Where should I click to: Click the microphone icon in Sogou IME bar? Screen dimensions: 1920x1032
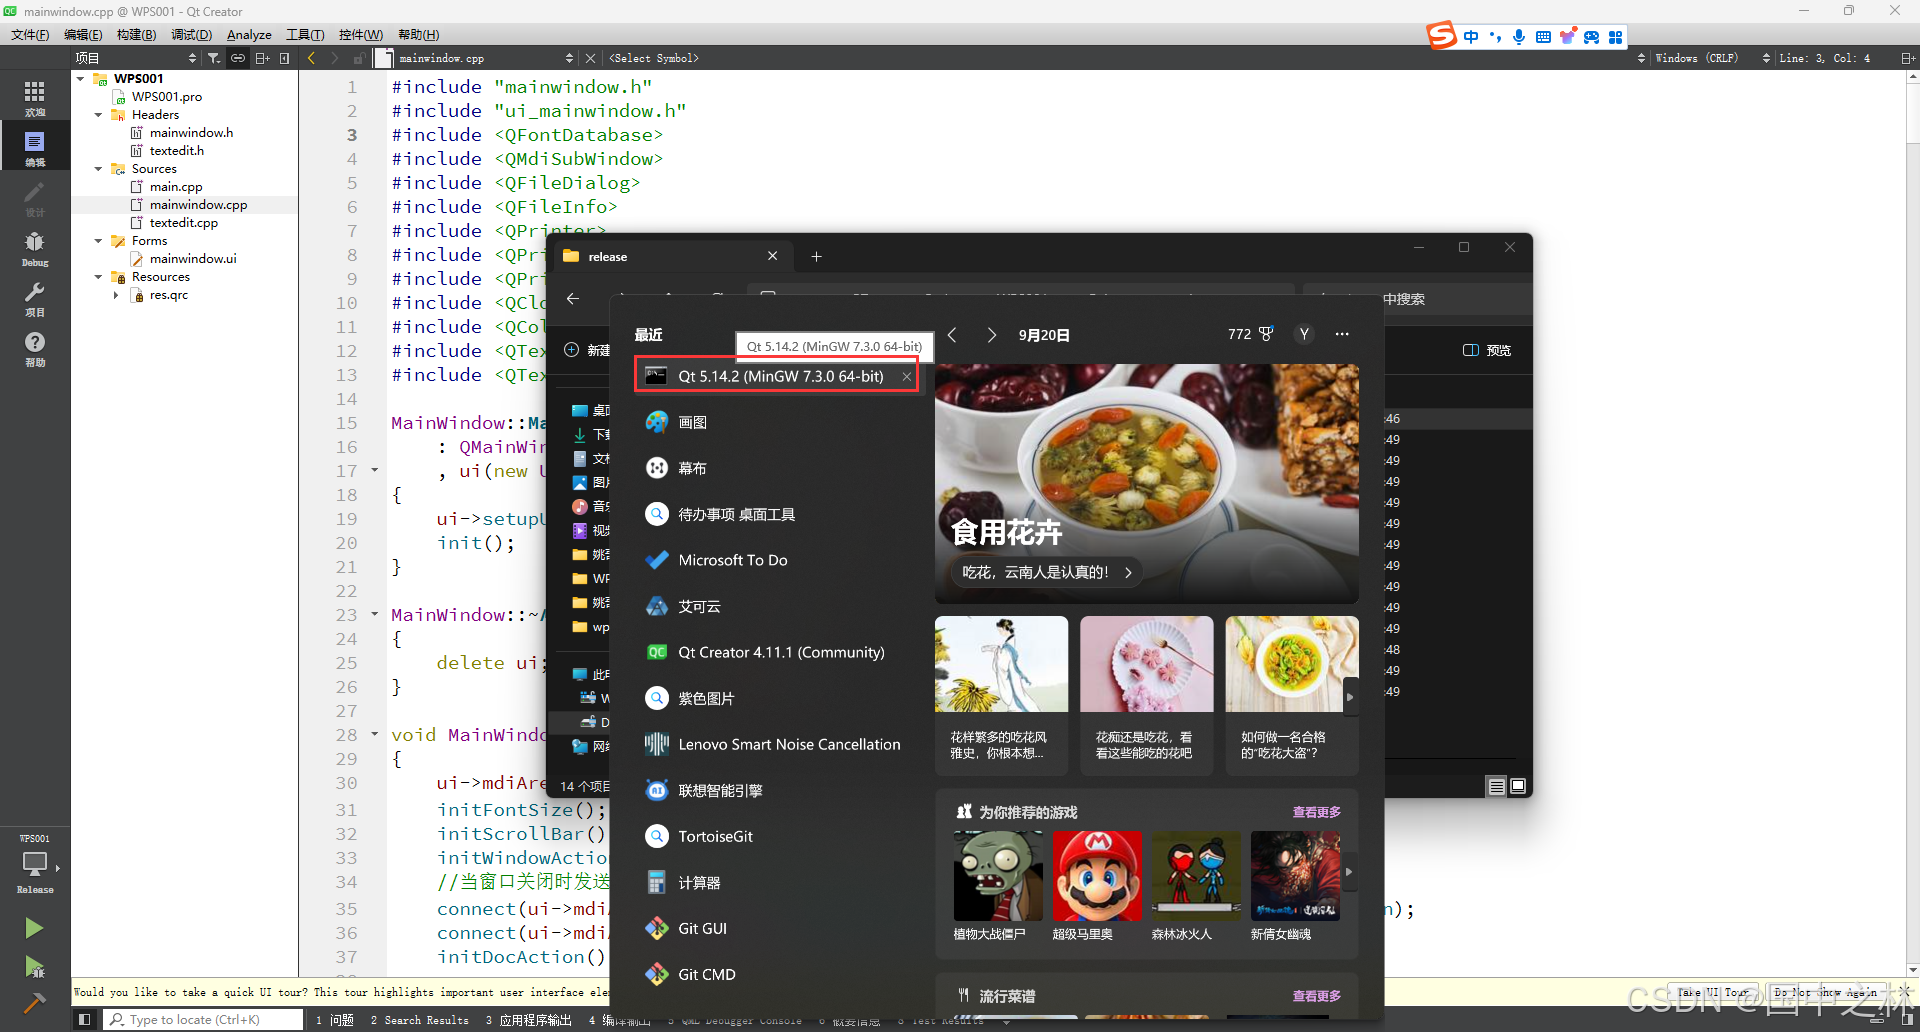1519,37
